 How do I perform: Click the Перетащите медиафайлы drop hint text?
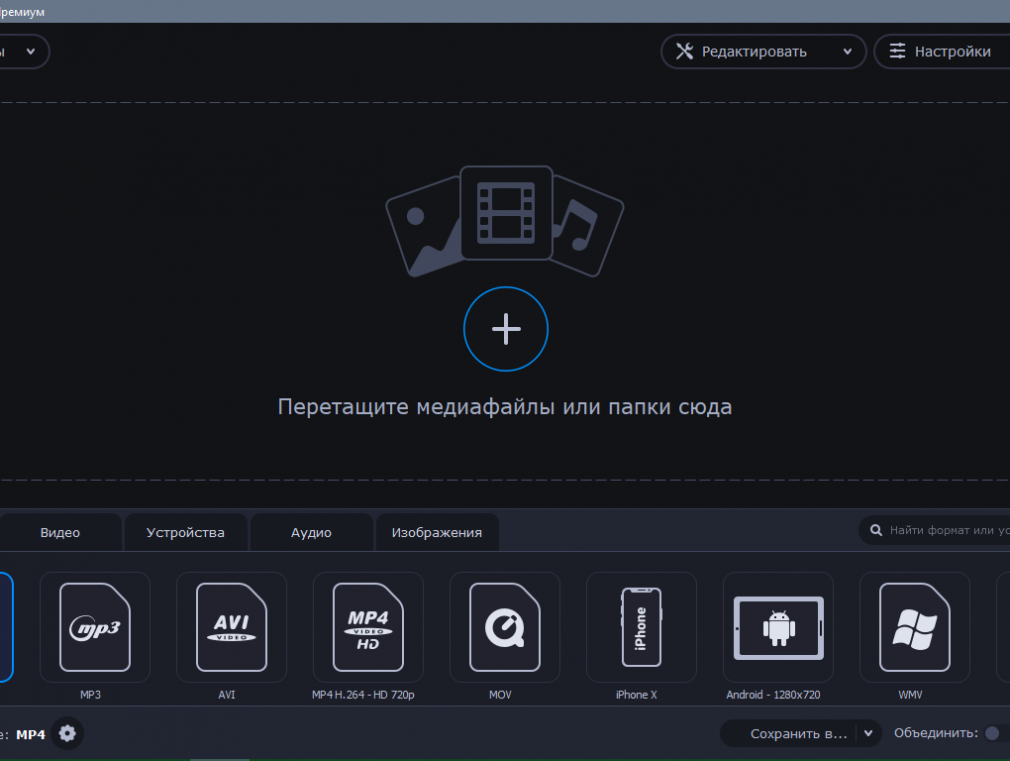tap(505, 407)
